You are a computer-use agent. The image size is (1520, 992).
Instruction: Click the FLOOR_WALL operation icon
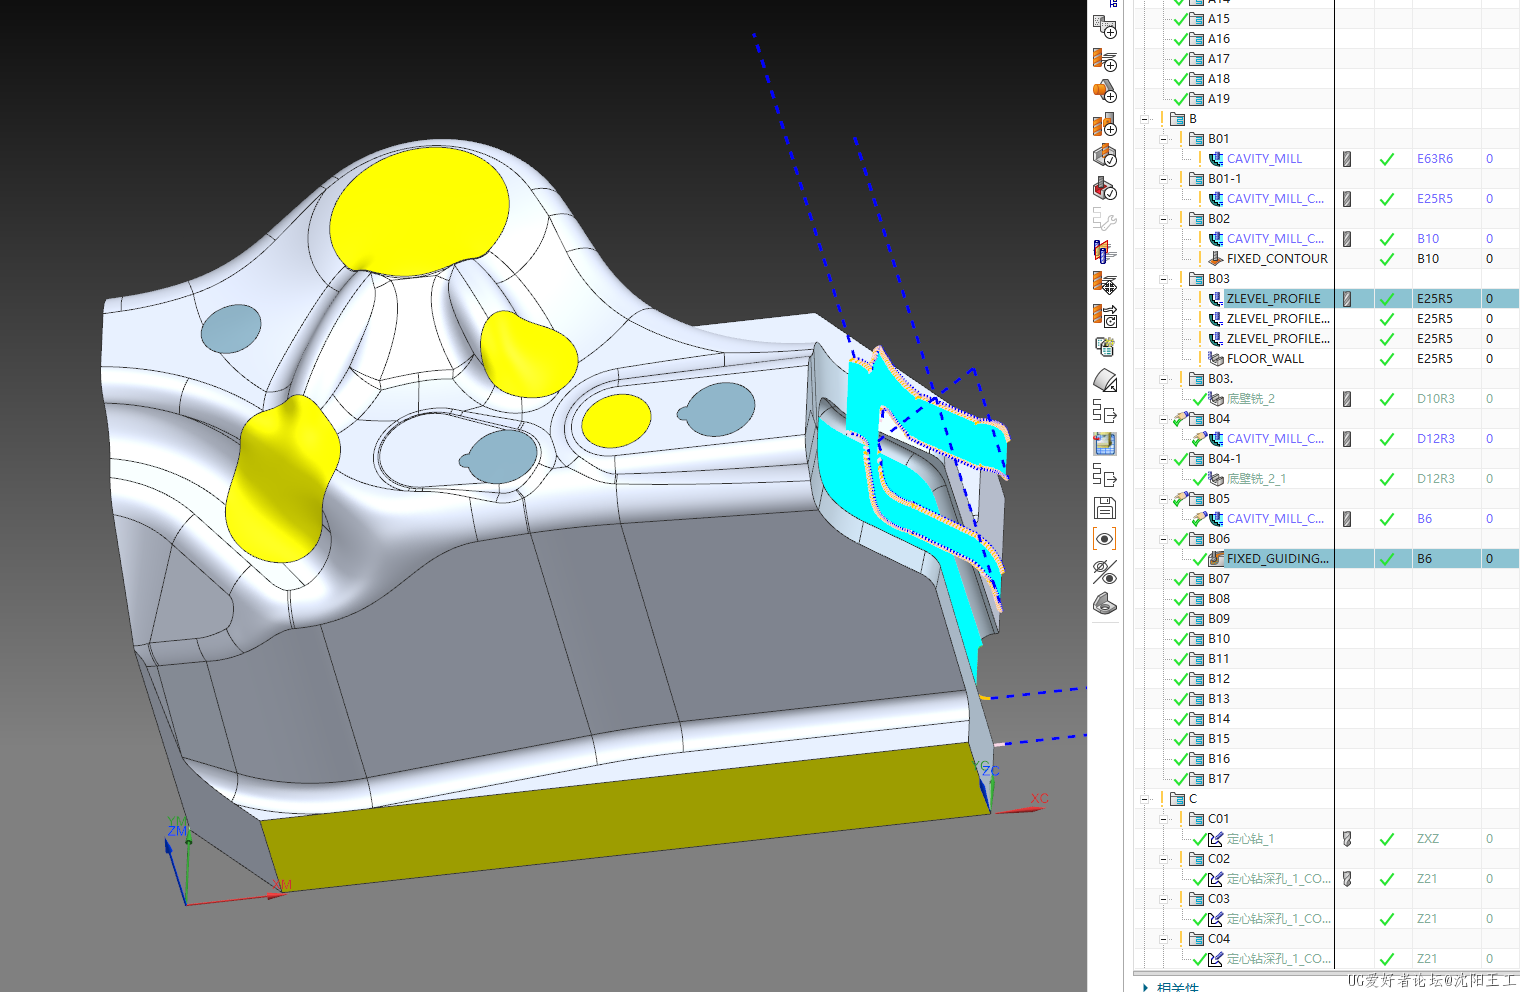[x=1216, y=359]
